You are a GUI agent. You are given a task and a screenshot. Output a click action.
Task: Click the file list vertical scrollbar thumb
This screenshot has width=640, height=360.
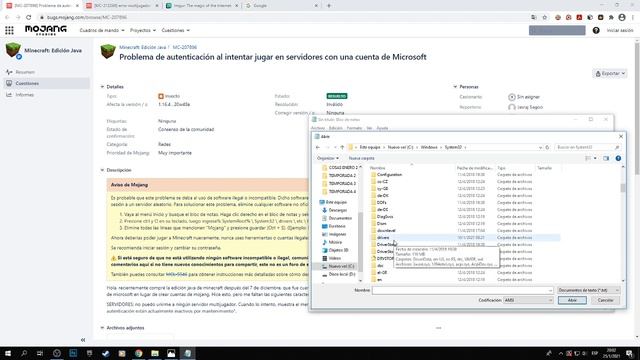pyautogui.click(x=623, y=188)
